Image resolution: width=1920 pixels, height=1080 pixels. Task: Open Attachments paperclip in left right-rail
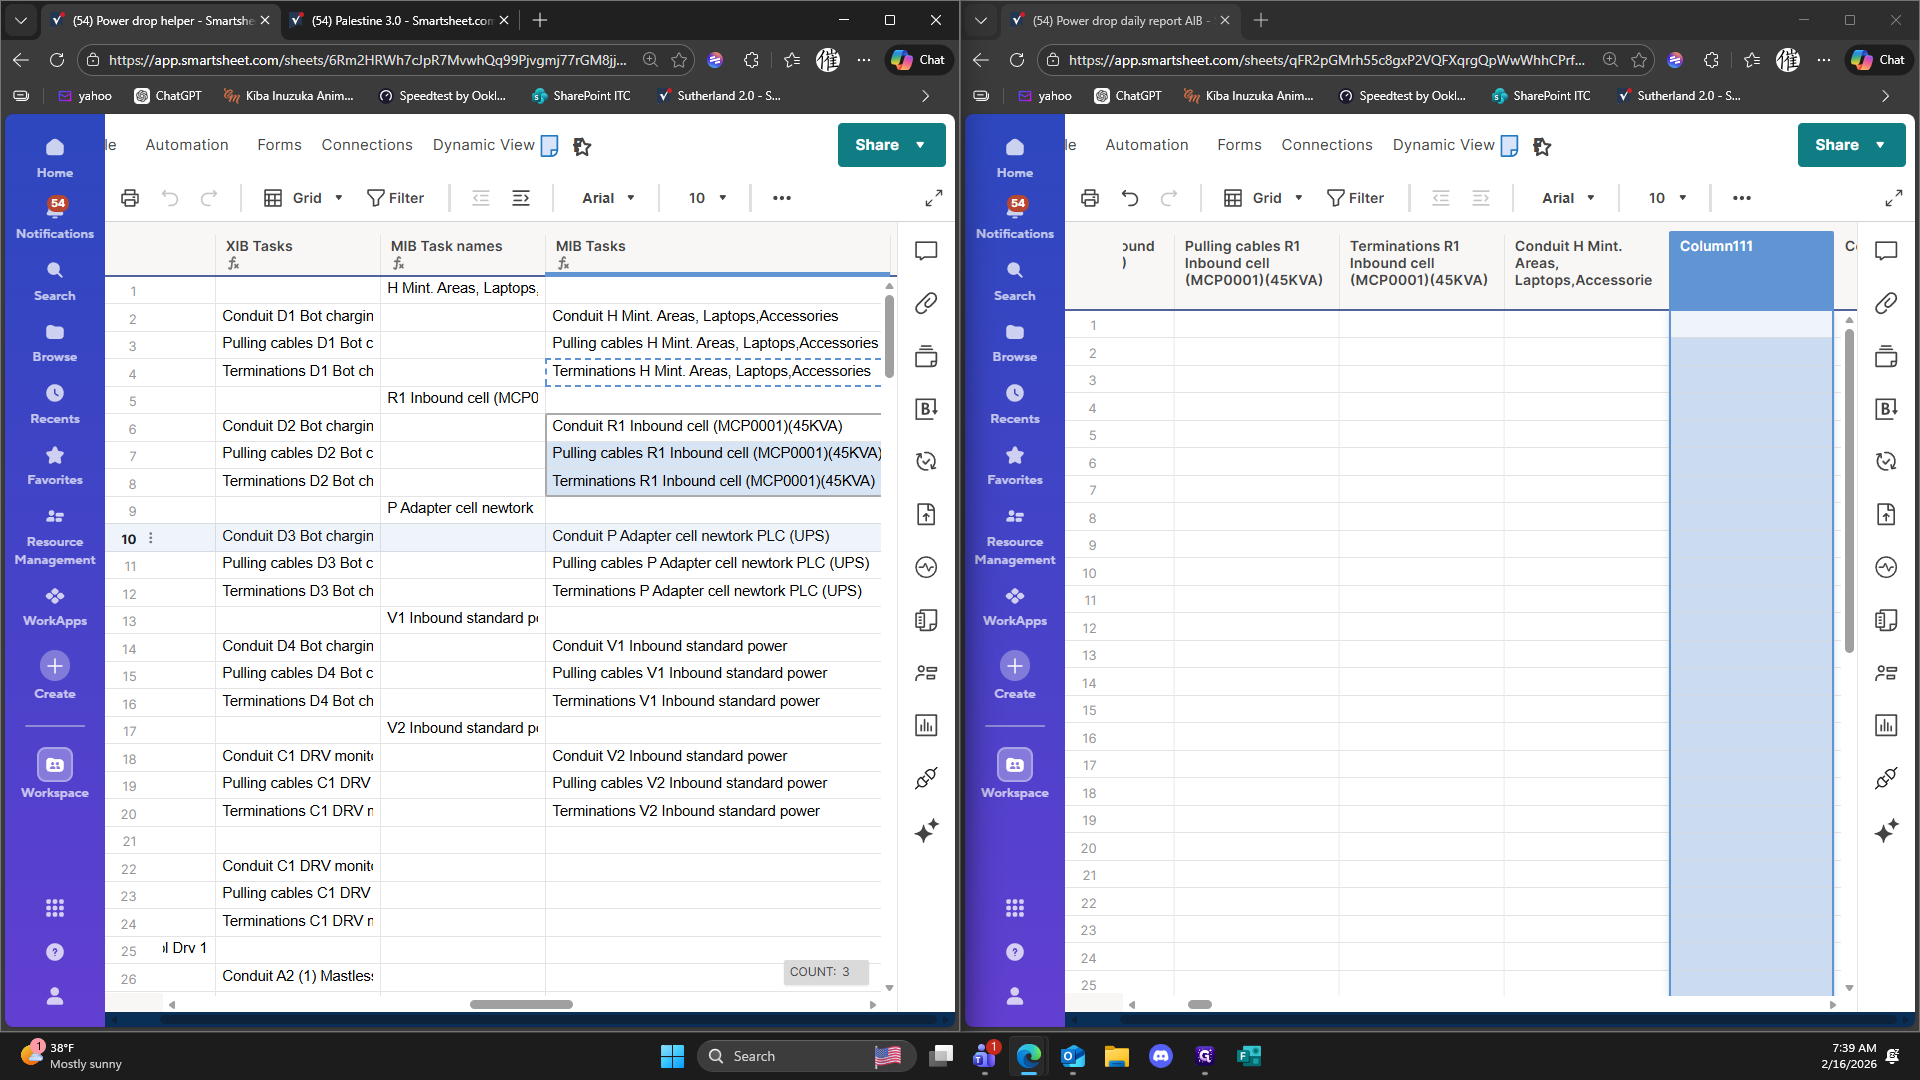[x=926, y=303]
